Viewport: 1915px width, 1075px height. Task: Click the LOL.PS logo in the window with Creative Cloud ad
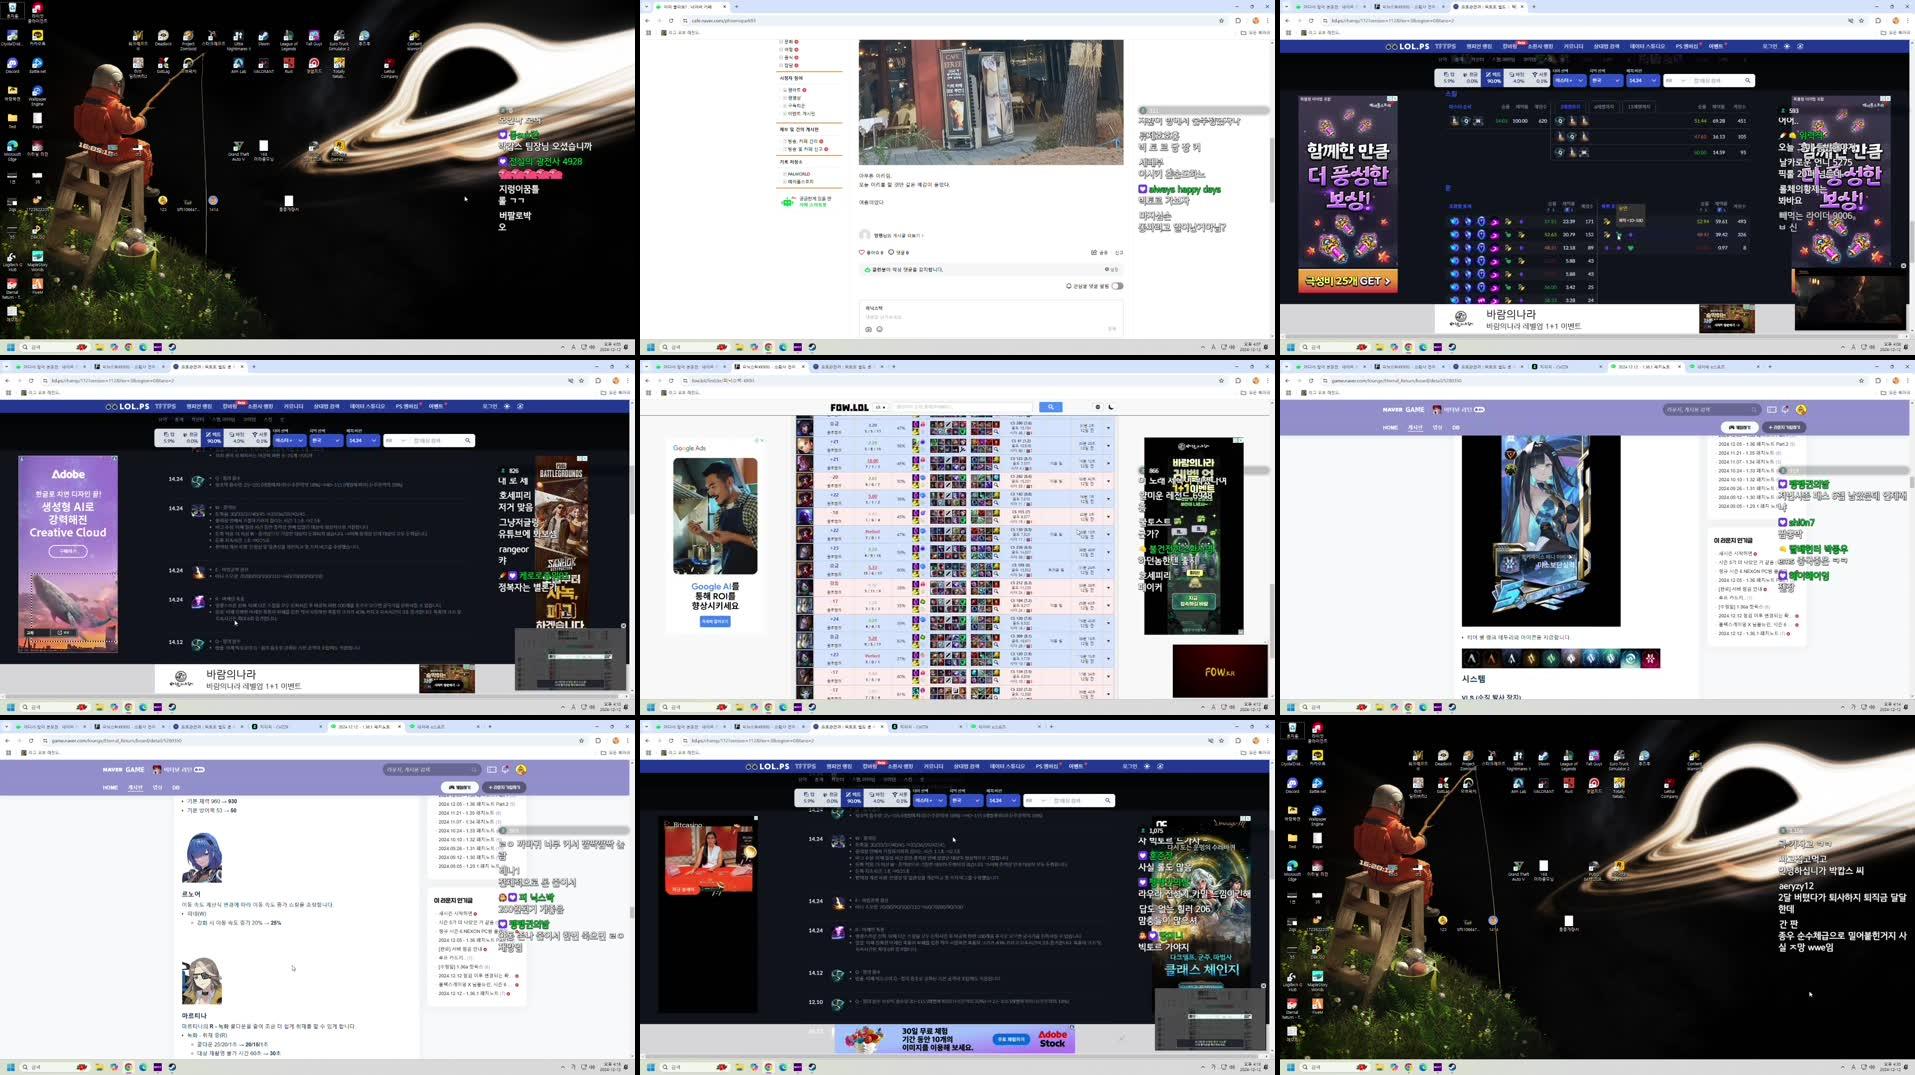click(x=127, y=406)
